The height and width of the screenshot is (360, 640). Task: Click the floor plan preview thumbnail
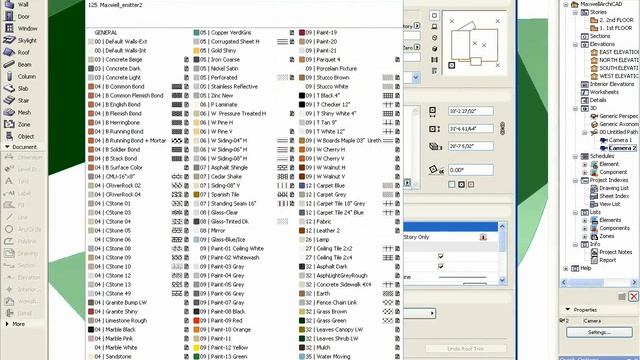point(475,44)
